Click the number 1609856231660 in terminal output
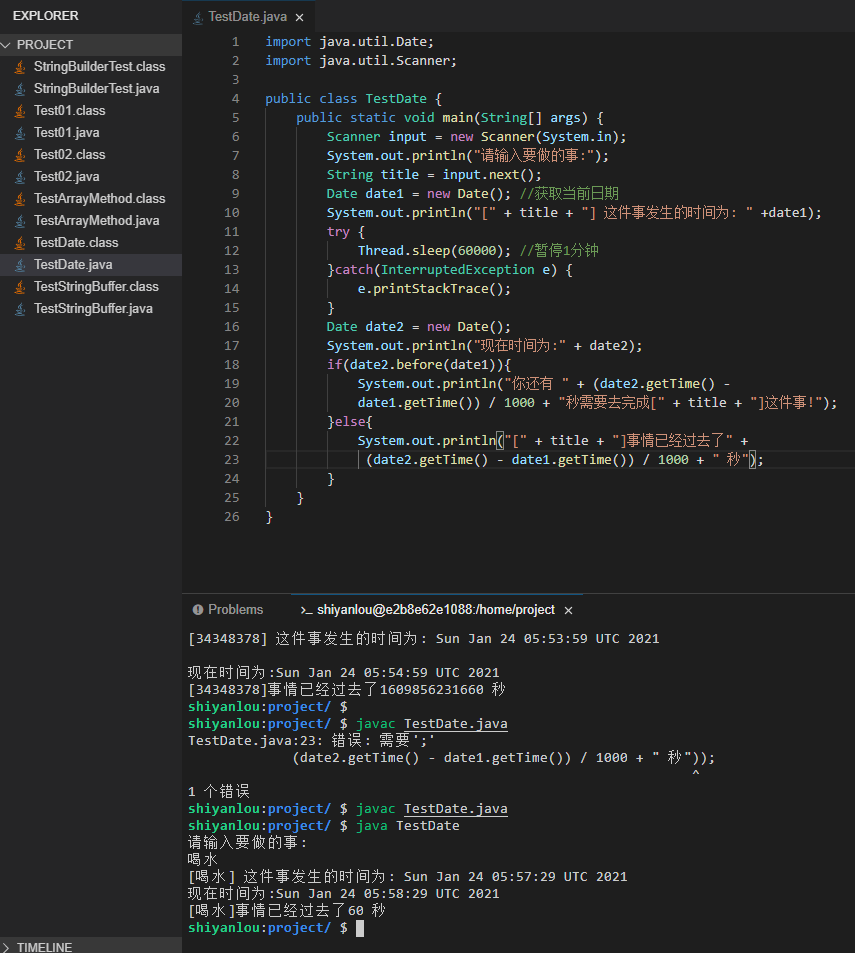The image size is (855, 953). tap(431, 690)
